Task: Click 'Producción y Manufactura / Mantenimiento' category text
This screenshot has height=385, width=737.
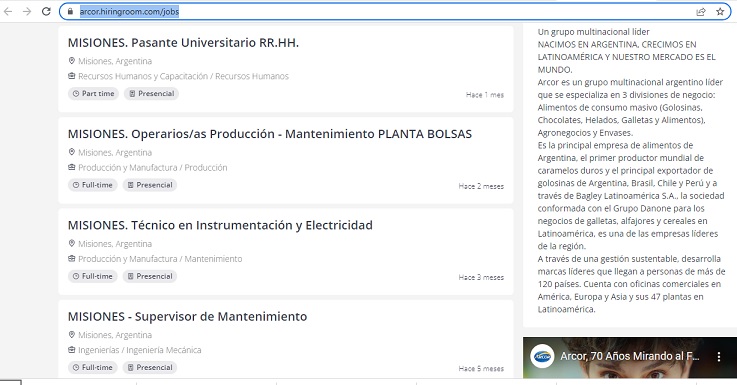Action: pos(160,259)
